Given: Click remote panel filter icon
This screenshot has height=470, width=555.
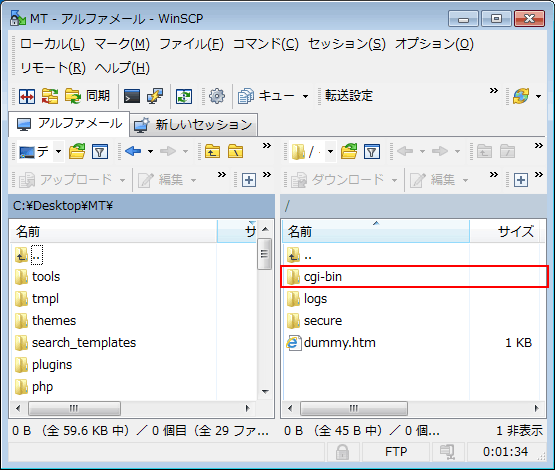Looking at the screenshot, I should click(372, 151).
